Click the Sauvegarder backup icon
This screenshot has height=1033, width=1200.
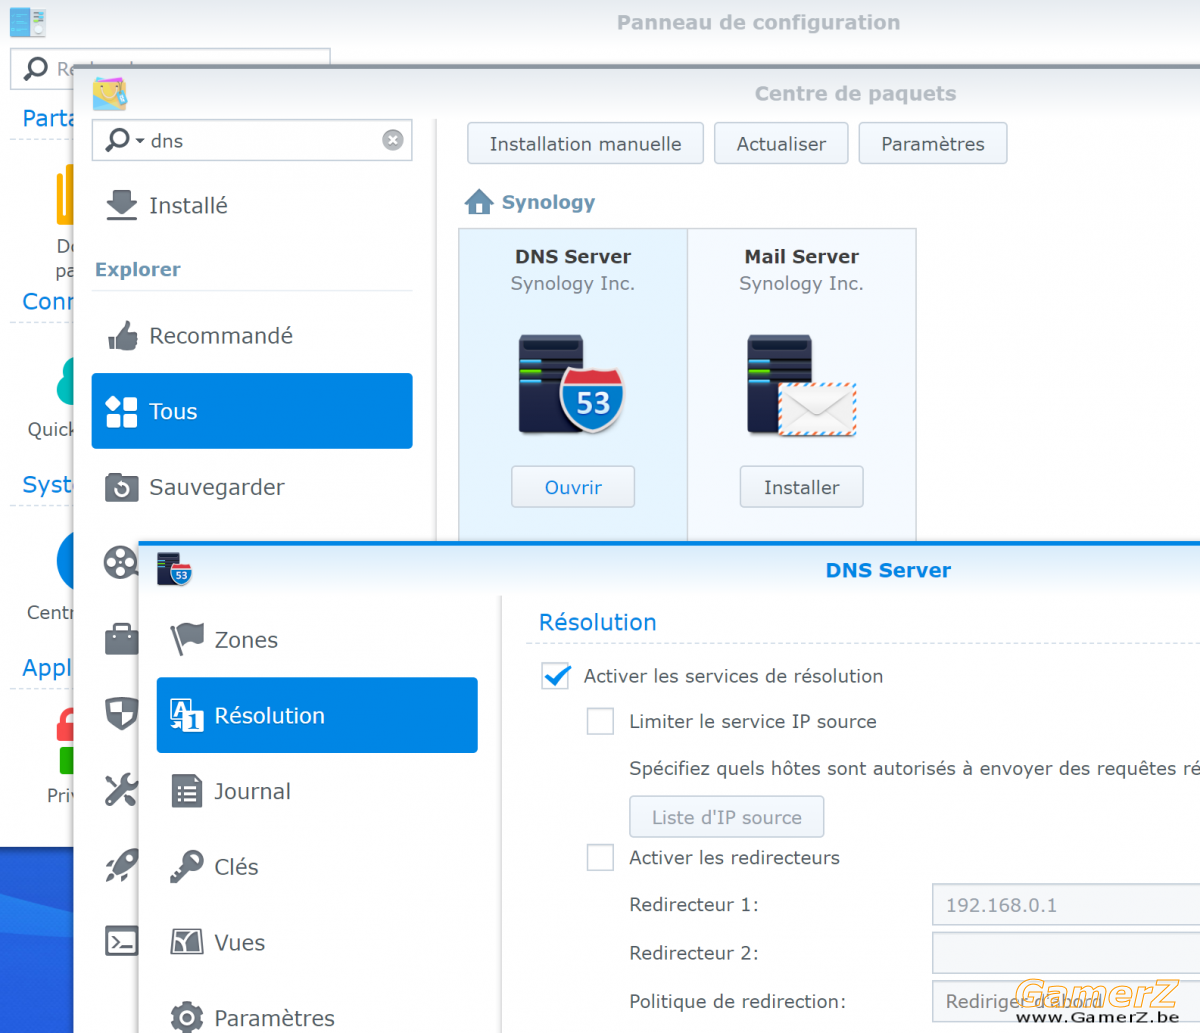coord(122,488)
